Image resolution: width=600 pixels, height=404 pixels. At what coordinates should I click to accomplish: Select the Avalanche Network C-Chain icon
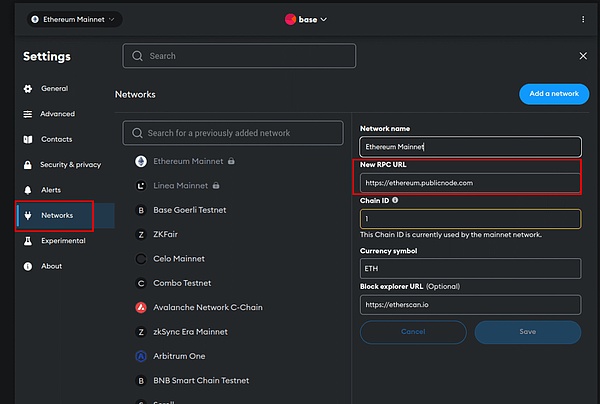140,307
